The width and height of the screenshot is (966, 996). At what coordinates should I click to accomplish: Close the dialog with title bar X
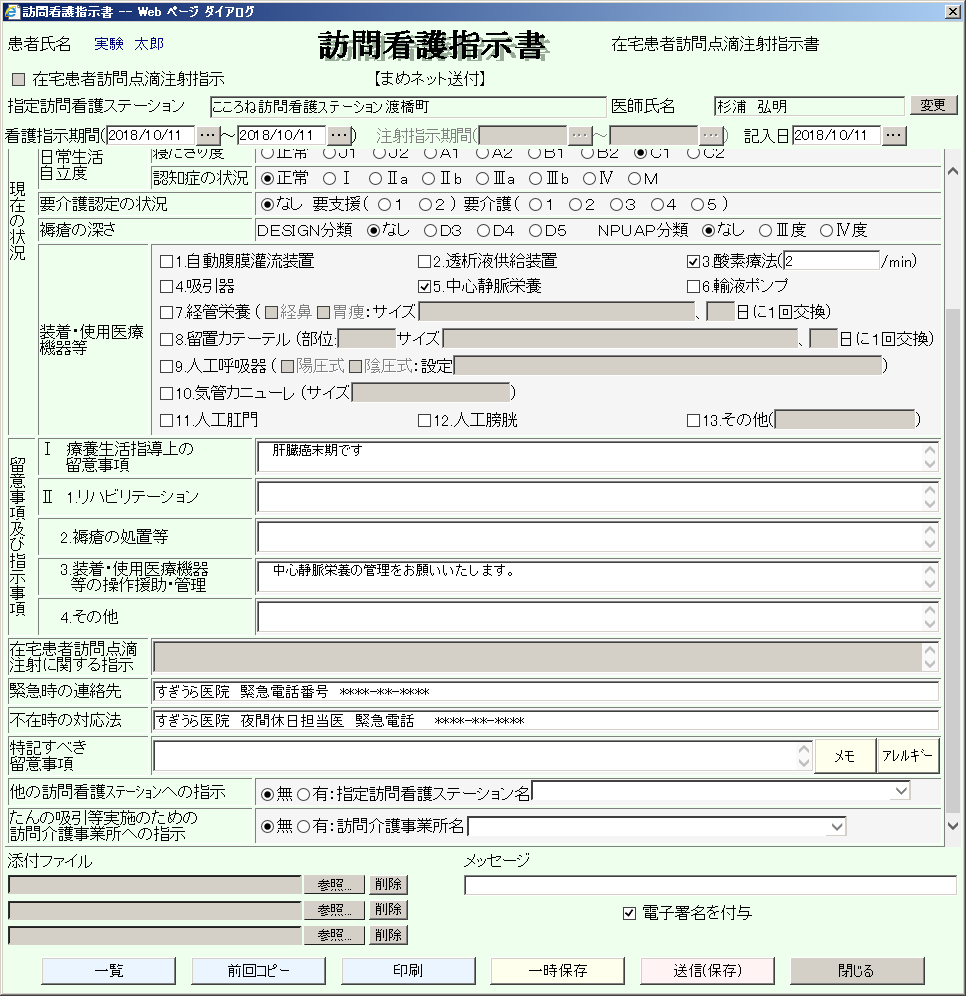pos(953,11)
